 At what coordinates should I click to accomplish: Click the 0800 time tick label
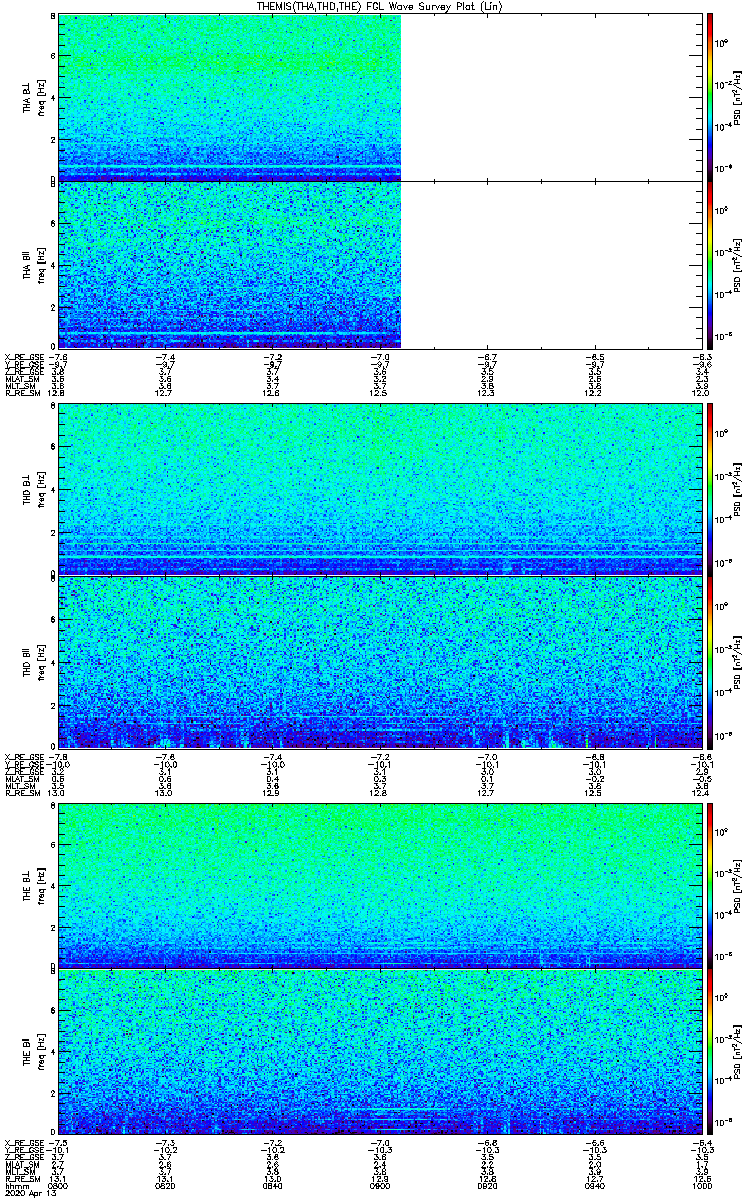pos(58,1186)
